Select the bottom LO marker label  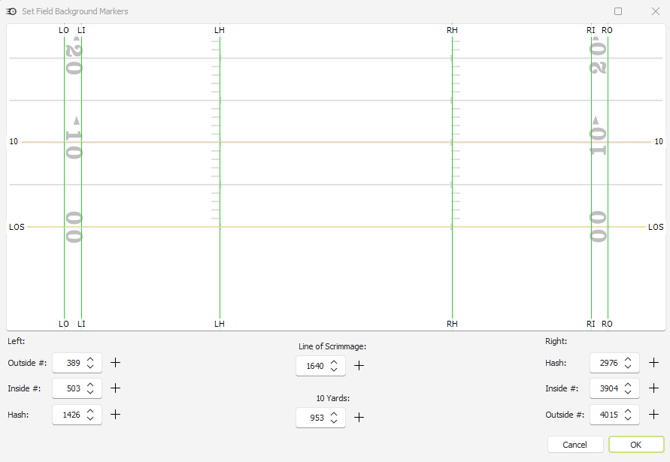pos(64,324)
